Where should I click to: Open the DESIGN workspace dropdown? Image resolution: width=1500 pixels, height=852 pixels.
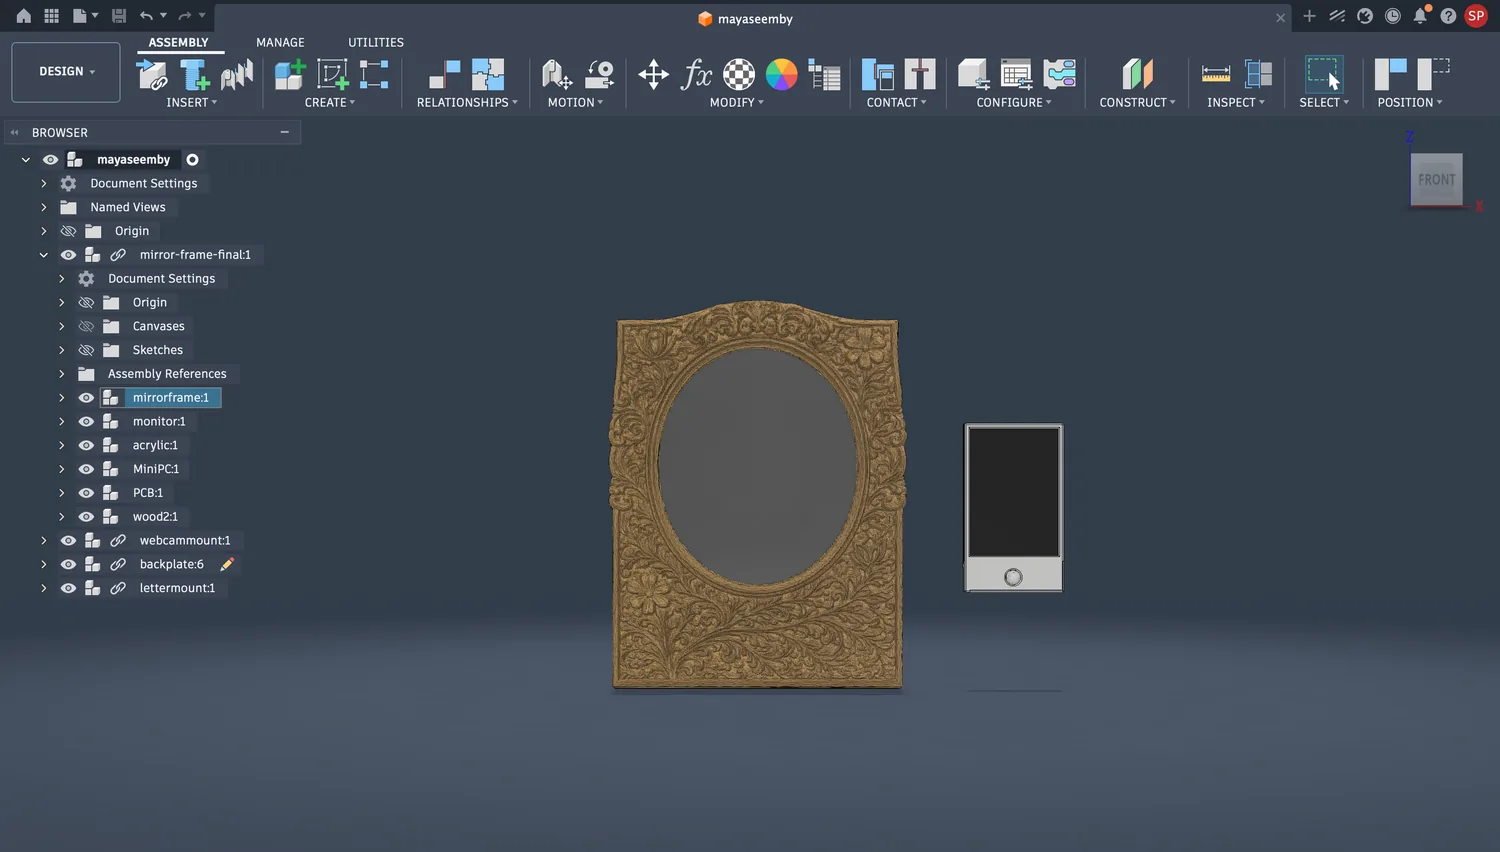coord(66,72)
